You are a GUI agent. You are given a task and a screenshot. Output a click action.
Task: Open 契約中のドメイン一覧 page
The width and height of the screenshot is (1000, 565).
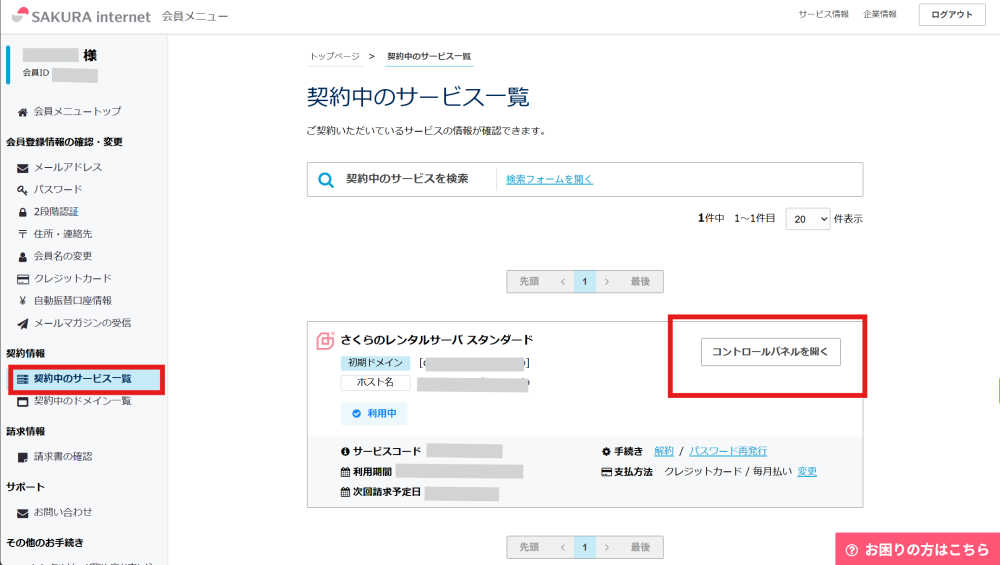pyautogui.click(x=82, y=401)
